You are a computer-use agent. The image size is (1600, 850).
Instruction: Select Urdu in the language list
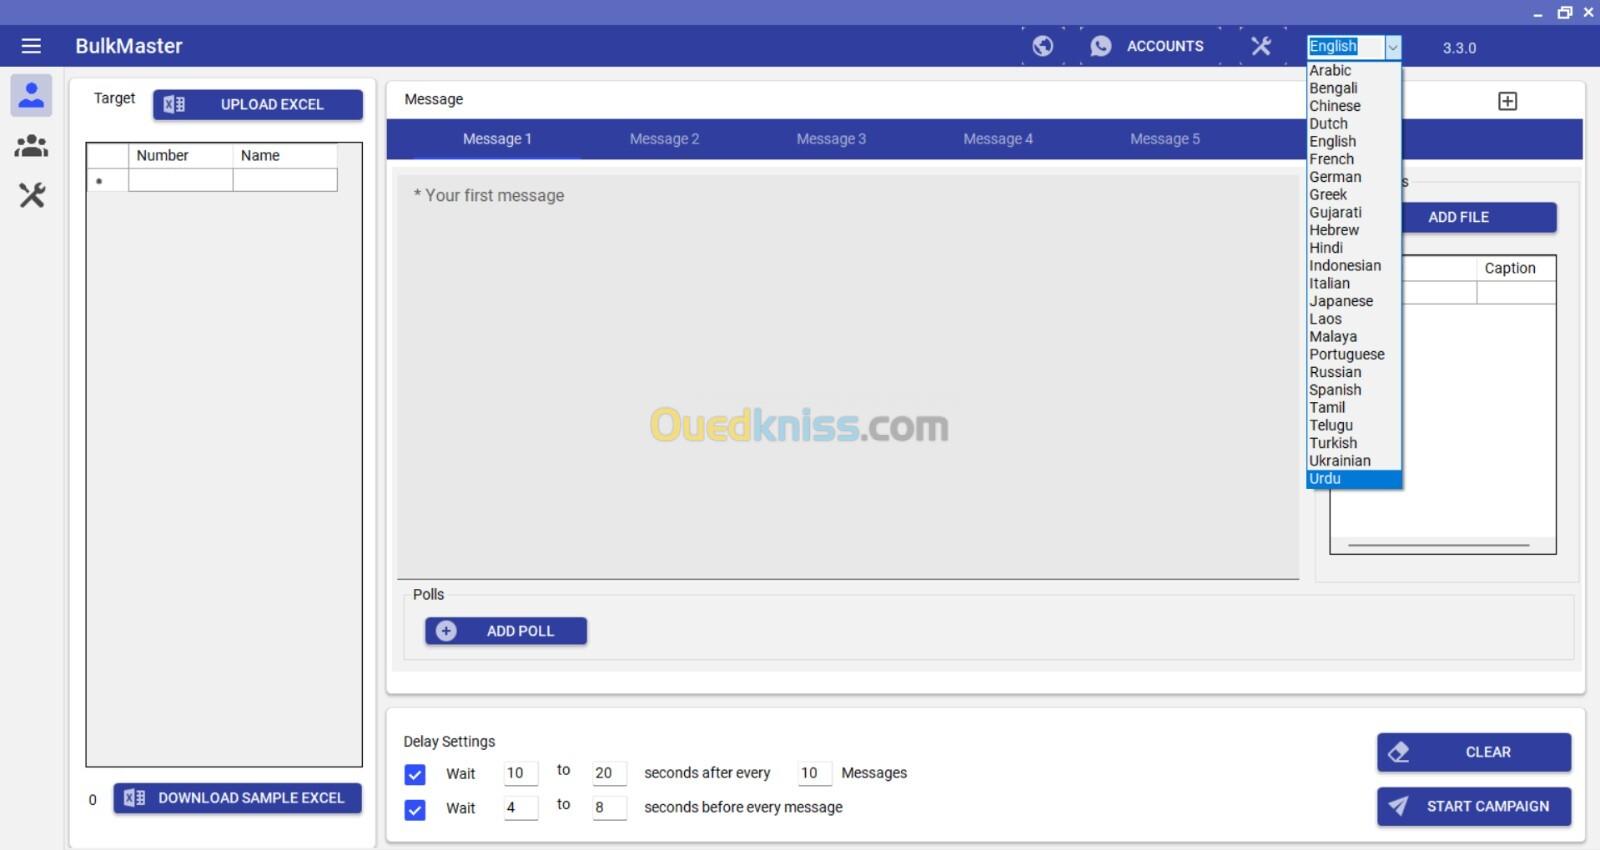point(1354,479)
